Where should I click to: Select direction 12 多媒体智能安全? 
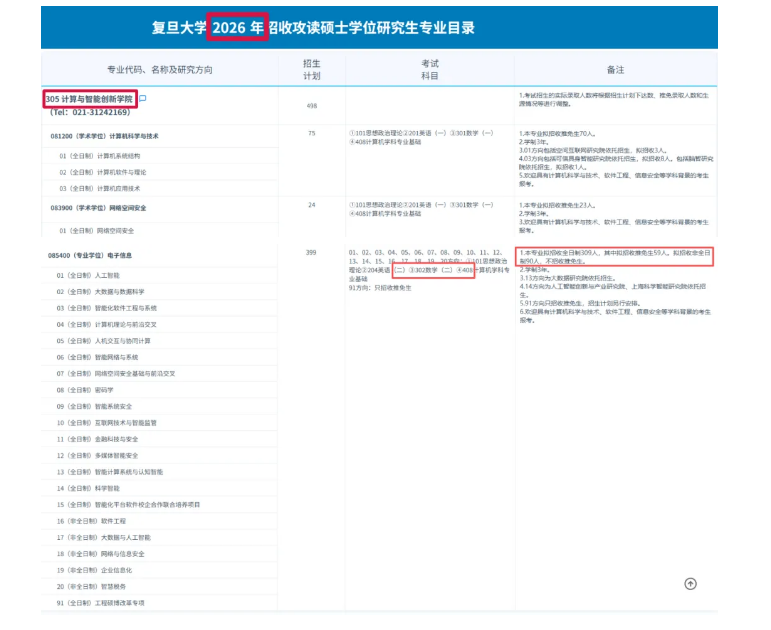point(97,456)
